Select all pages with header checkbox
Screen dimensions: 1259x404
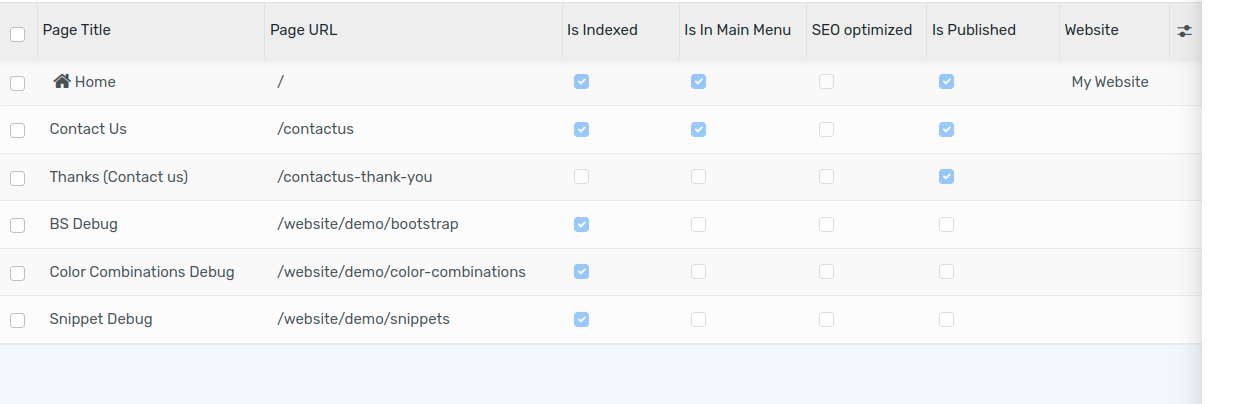click(x=17, y=34)
